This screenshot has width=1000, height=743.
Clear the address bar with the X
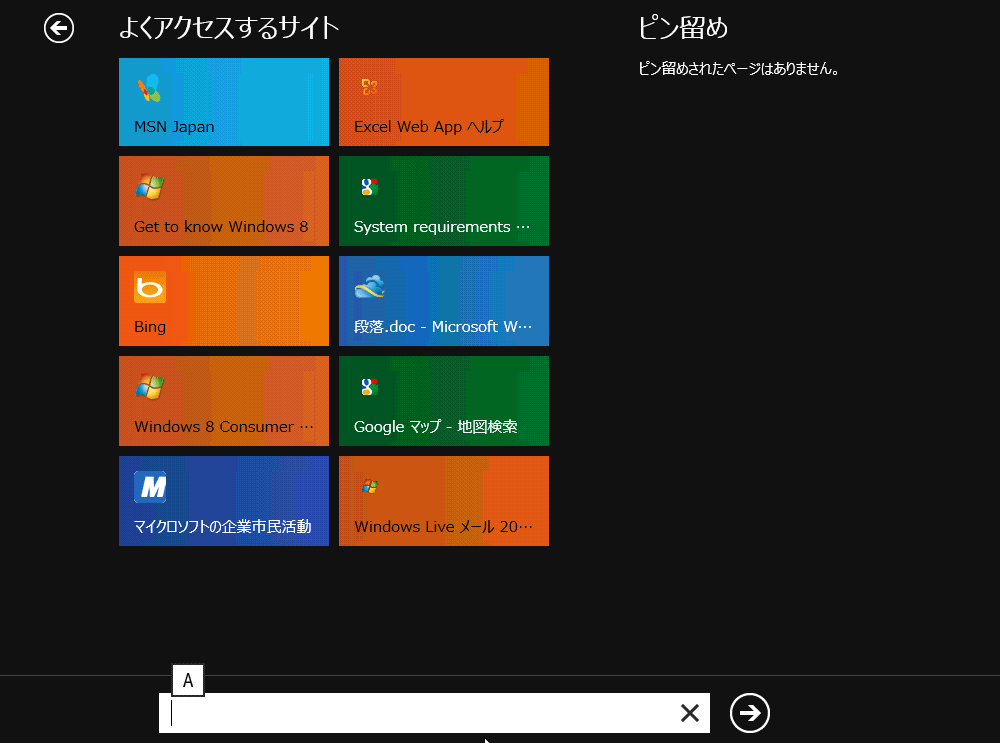(690, 713)
